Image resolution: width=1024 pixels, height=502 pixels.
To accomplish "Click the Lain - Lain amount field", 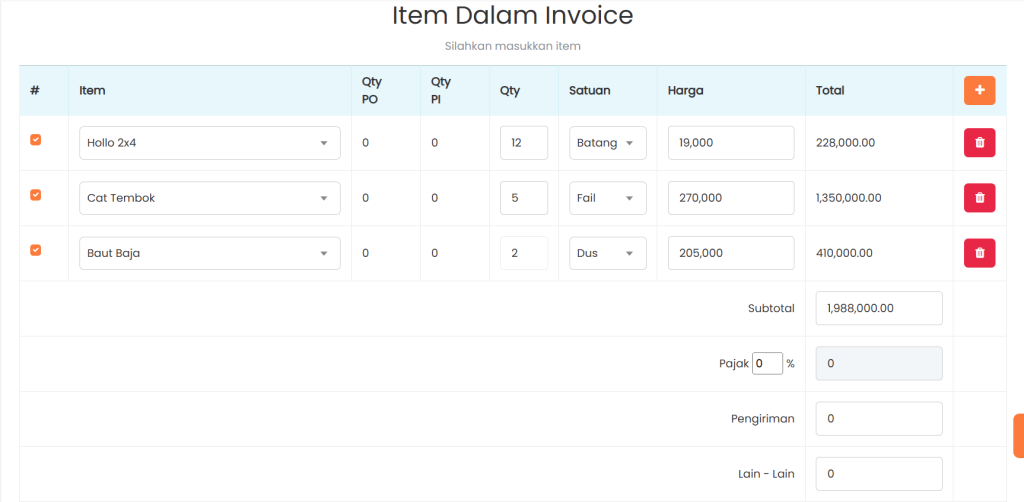I will pos(879,474).
